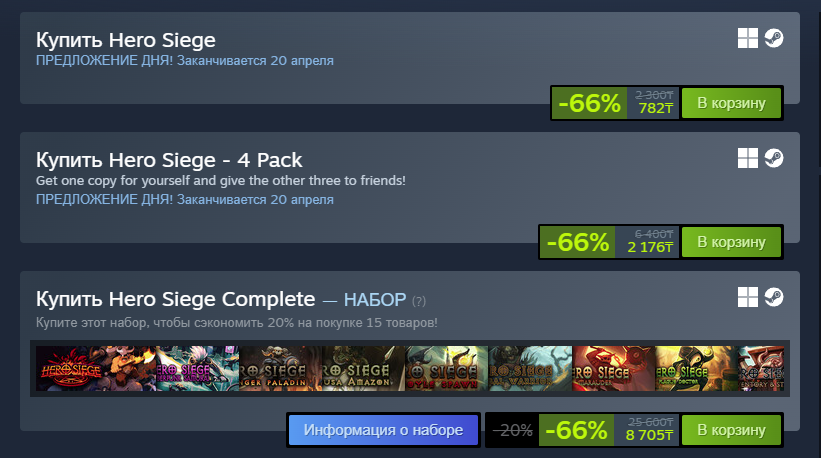Open the Информация о наборе button
This screenshot has height=458, width=821.
[x=383, y=430]
